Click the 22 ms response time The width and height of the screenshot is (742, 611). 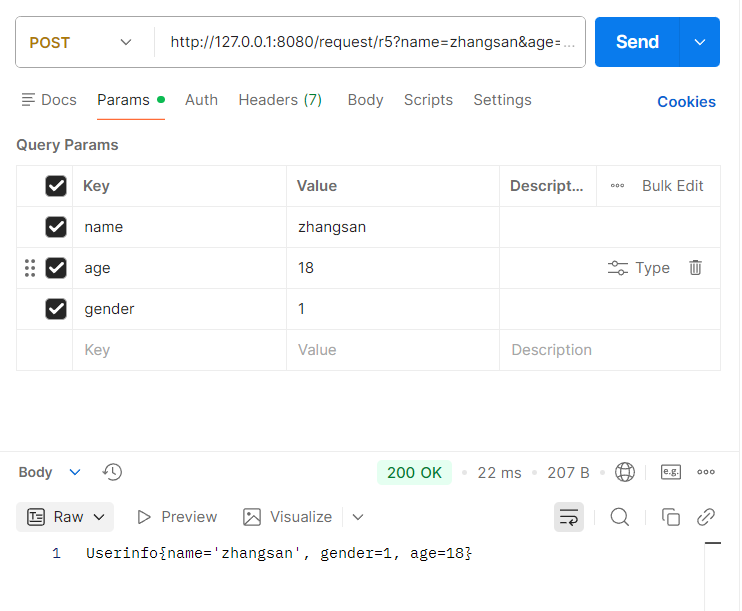pos(499,472)
